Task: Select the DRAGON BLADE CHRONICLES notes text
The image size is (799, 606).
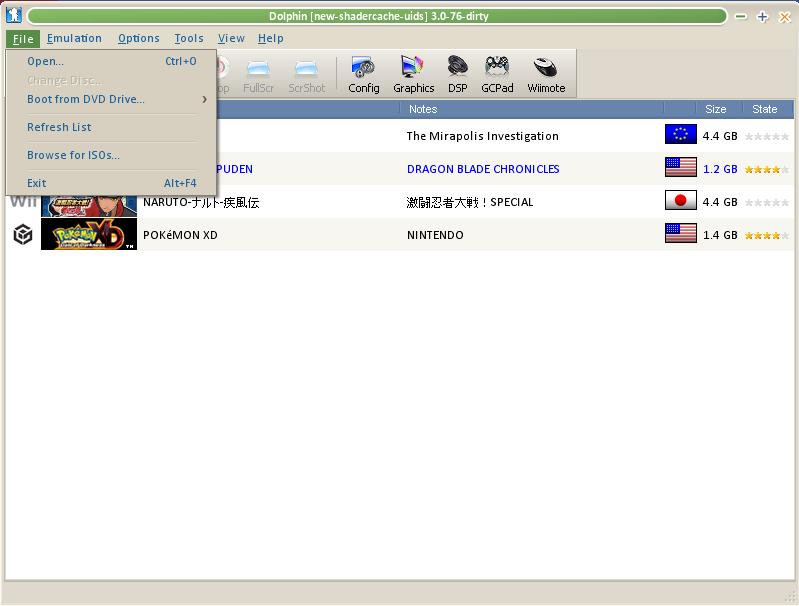Action: tap(483, 169)
